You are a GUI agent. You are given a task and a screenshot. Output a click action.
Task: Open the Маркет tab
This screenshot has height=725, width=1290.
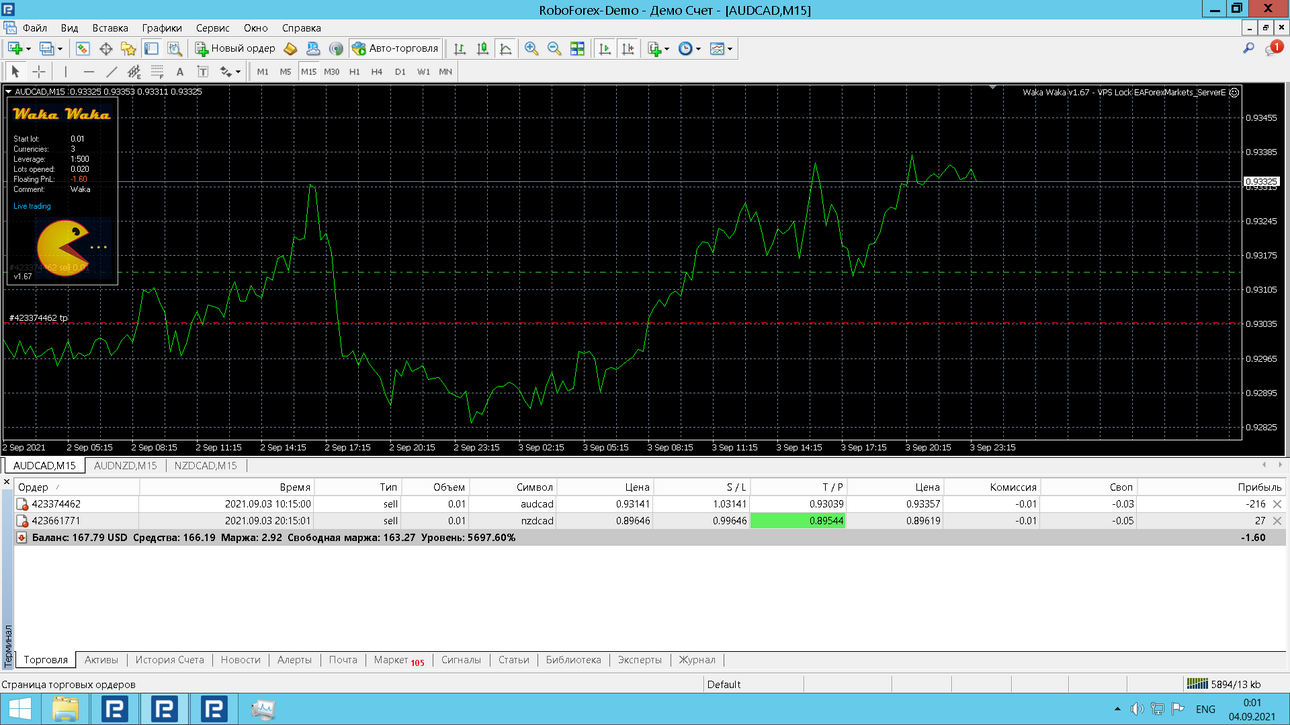coord(398,660)
